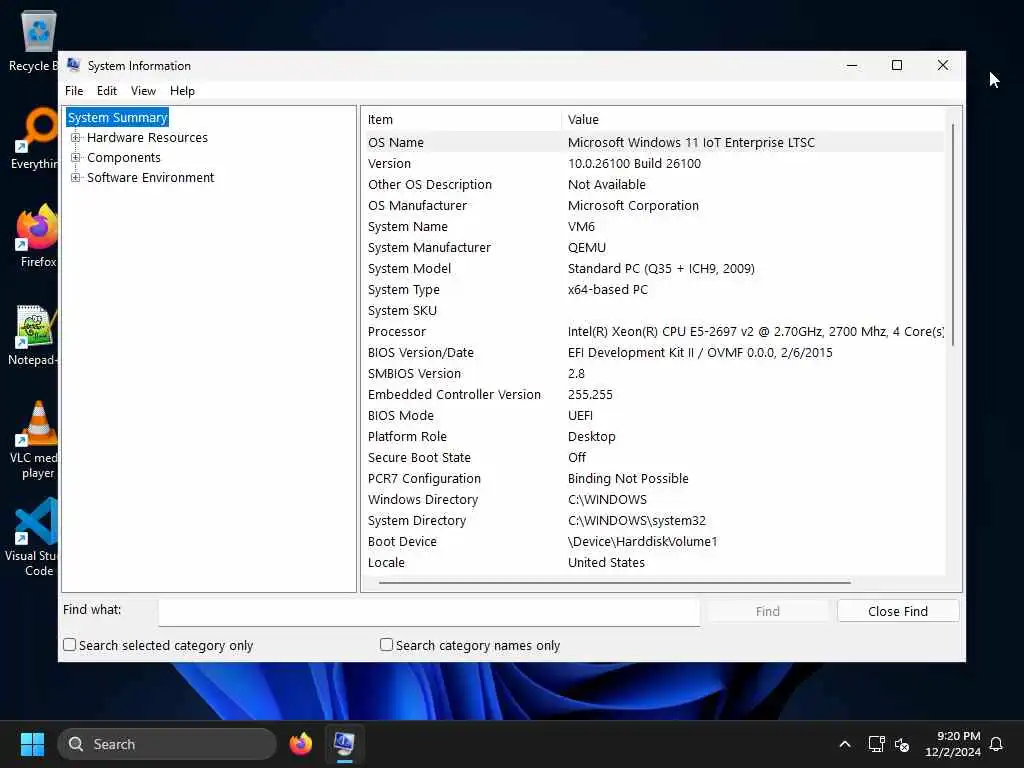The image size is (1024, 768).
Task: Select the PCR7 Configuration row
Action: (654, 479)
